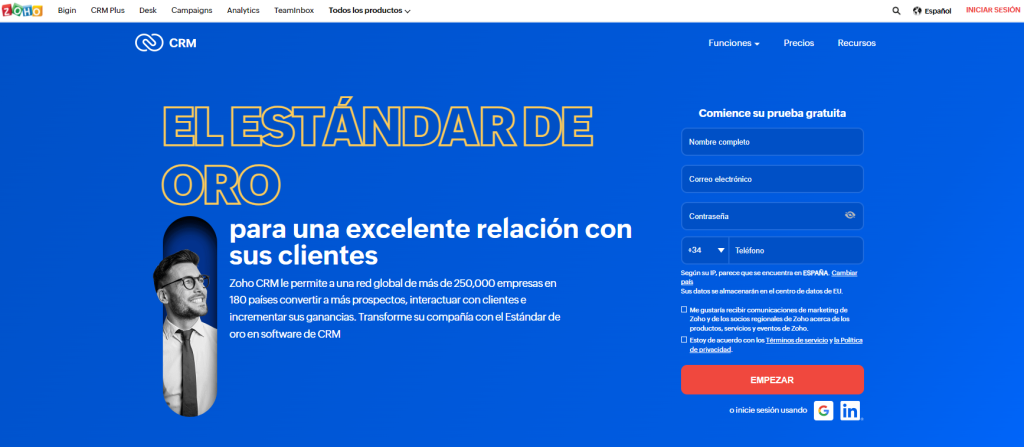Expand the Funciones dropdown menu
The image size is (1024, 447).
tap(734, 43)
